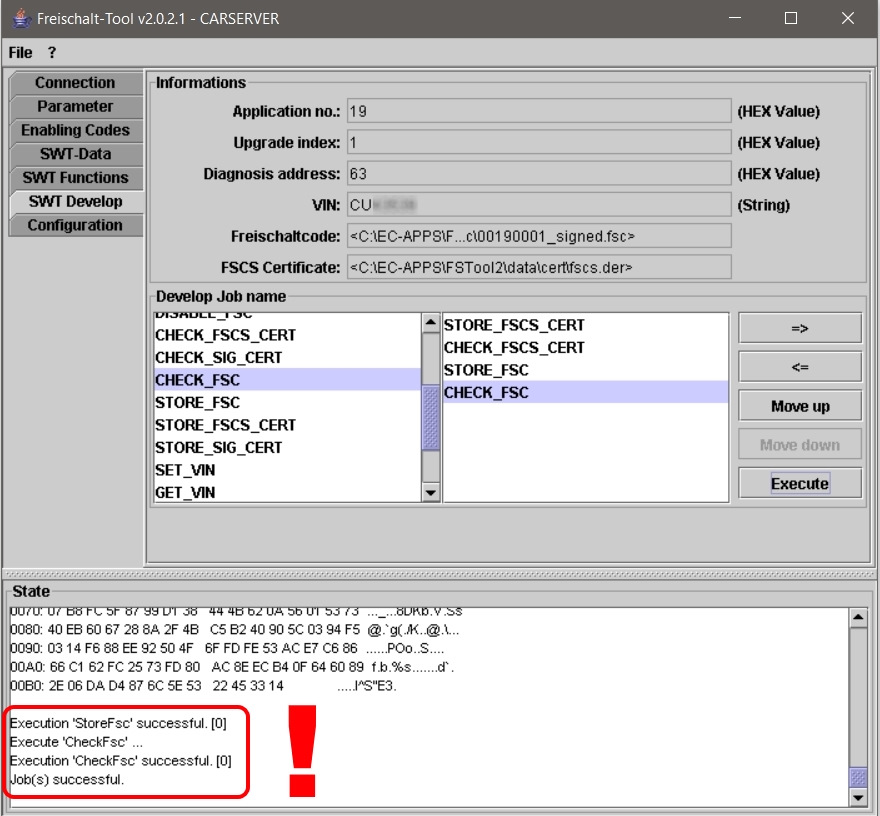880x816 pixels.
Task: Select STORE_FSC in the left job list
Action: [x=287, y=402]
